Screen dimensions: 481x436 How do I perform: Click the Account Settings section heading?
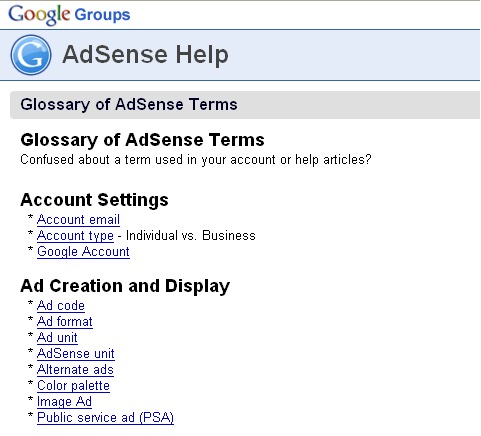coord(94,200)
